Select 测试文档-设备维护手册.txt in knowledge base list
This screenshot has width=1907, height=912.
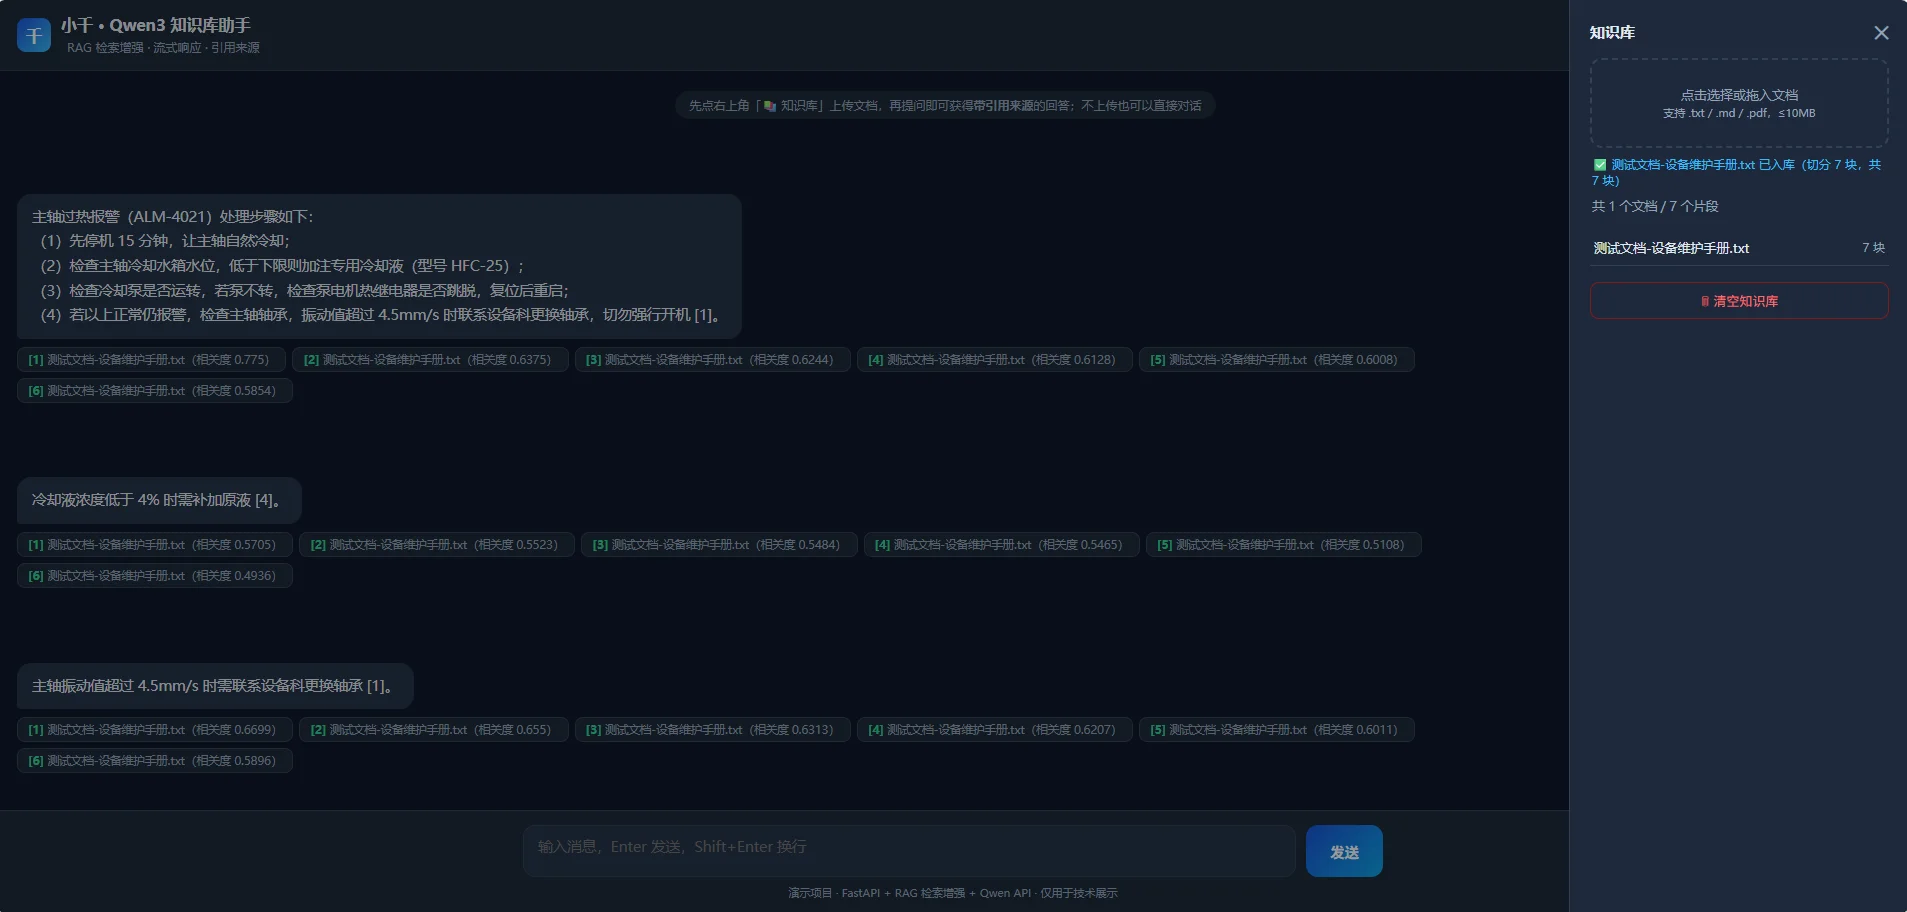[x=1739, y=248]
